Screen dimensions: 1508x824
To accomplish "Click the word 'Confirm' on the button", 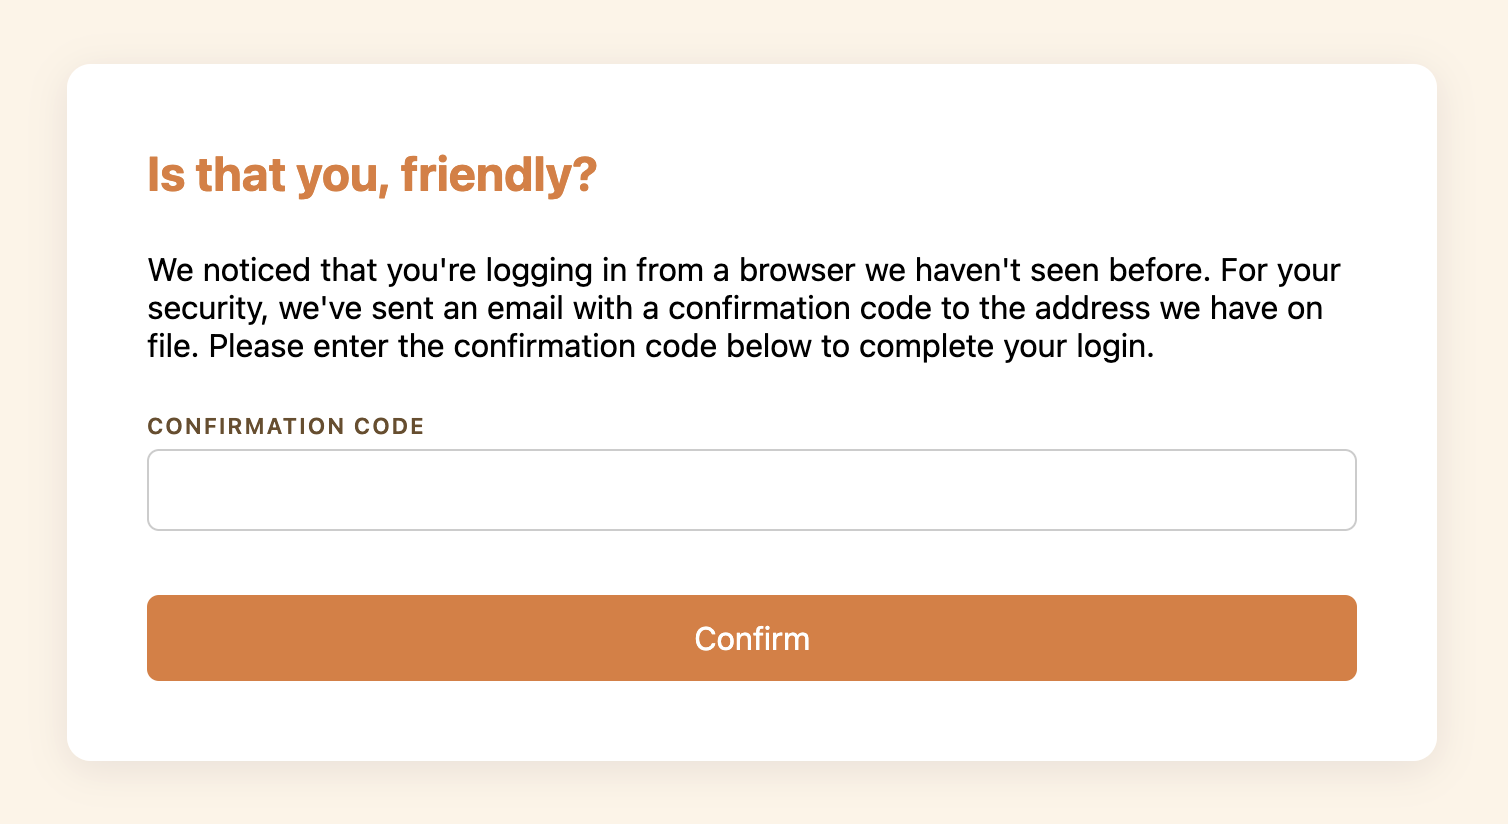I will click(752, 639).
